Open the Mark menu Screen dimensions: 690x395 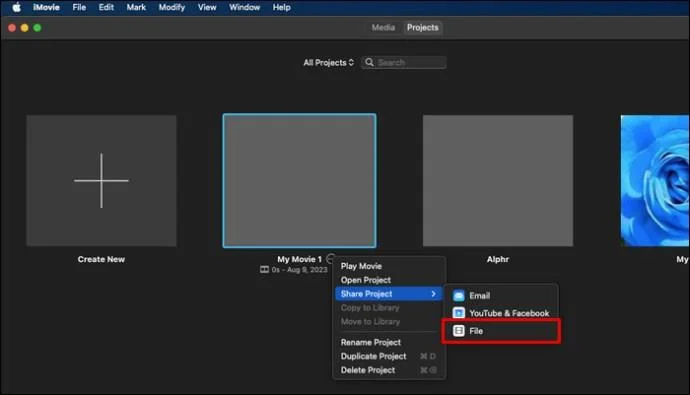(x=136, y=7)
